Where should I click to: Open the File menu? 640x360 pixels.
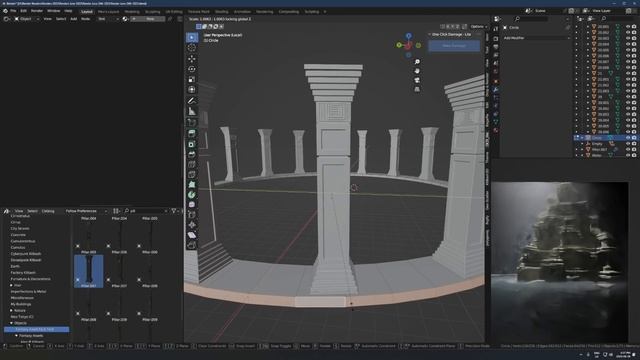(13, 11)
